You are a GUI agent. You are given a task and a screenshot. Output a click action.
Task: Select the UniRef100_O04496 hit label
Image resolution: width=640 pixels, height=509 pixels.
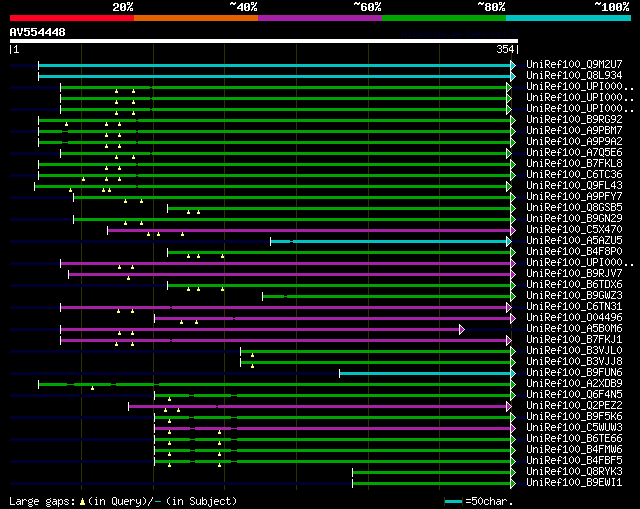[x=574, y=318]
